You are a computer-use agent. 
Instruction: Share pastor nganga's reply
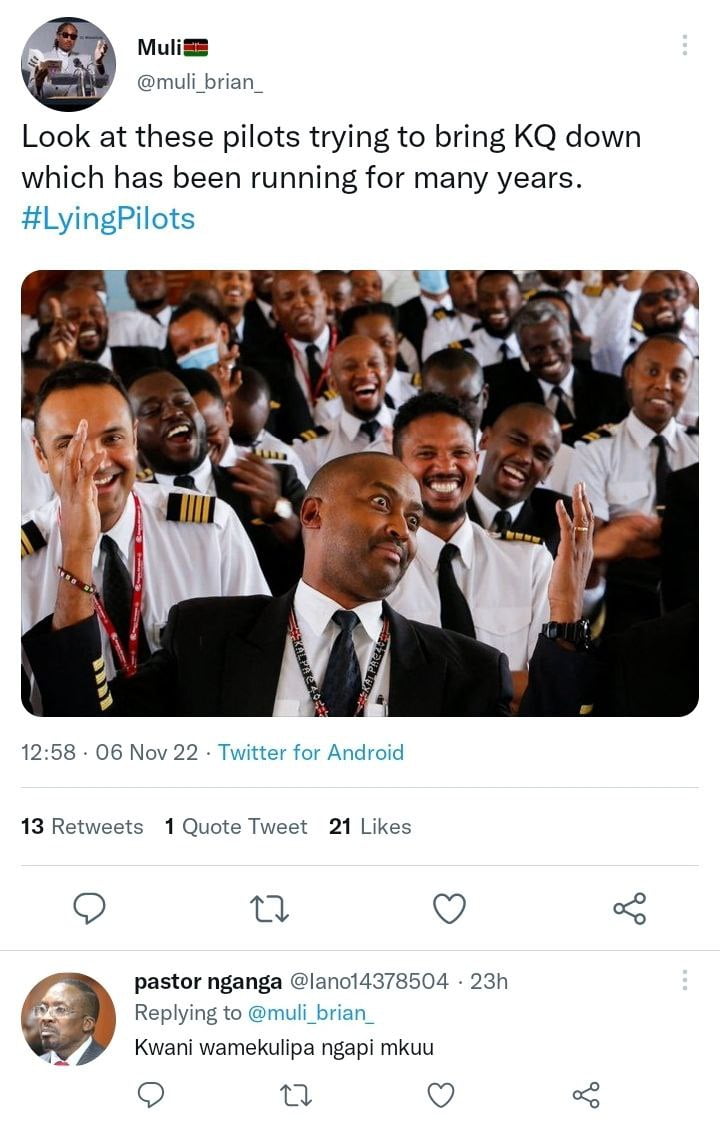pyautogui.click(x=586, y=1095)
